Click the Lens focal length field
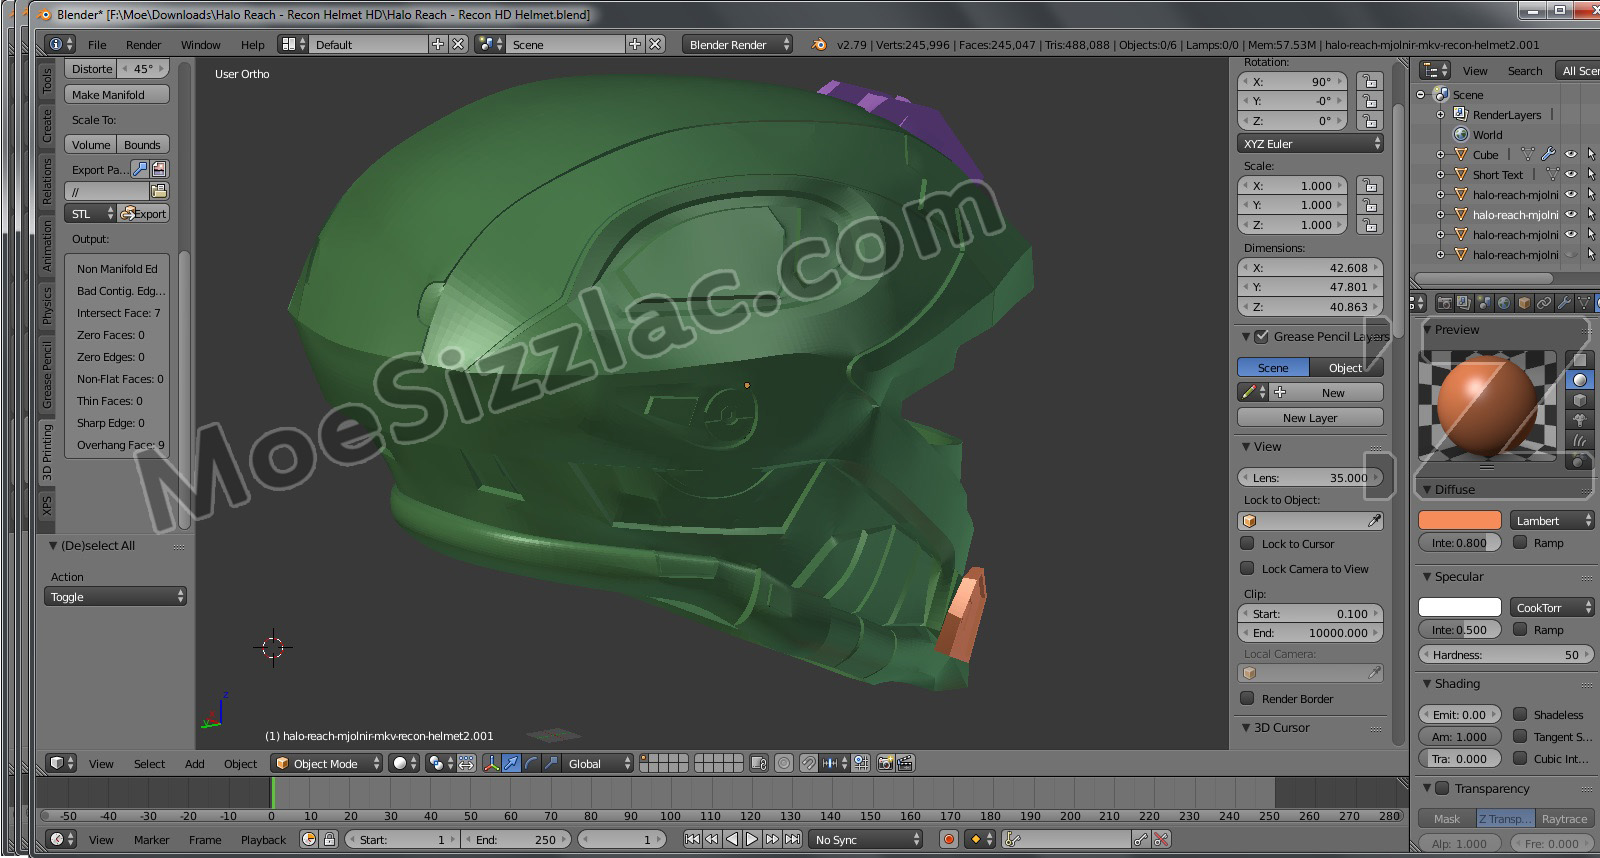The image size is (1600, 858). tap(1311, 478)
